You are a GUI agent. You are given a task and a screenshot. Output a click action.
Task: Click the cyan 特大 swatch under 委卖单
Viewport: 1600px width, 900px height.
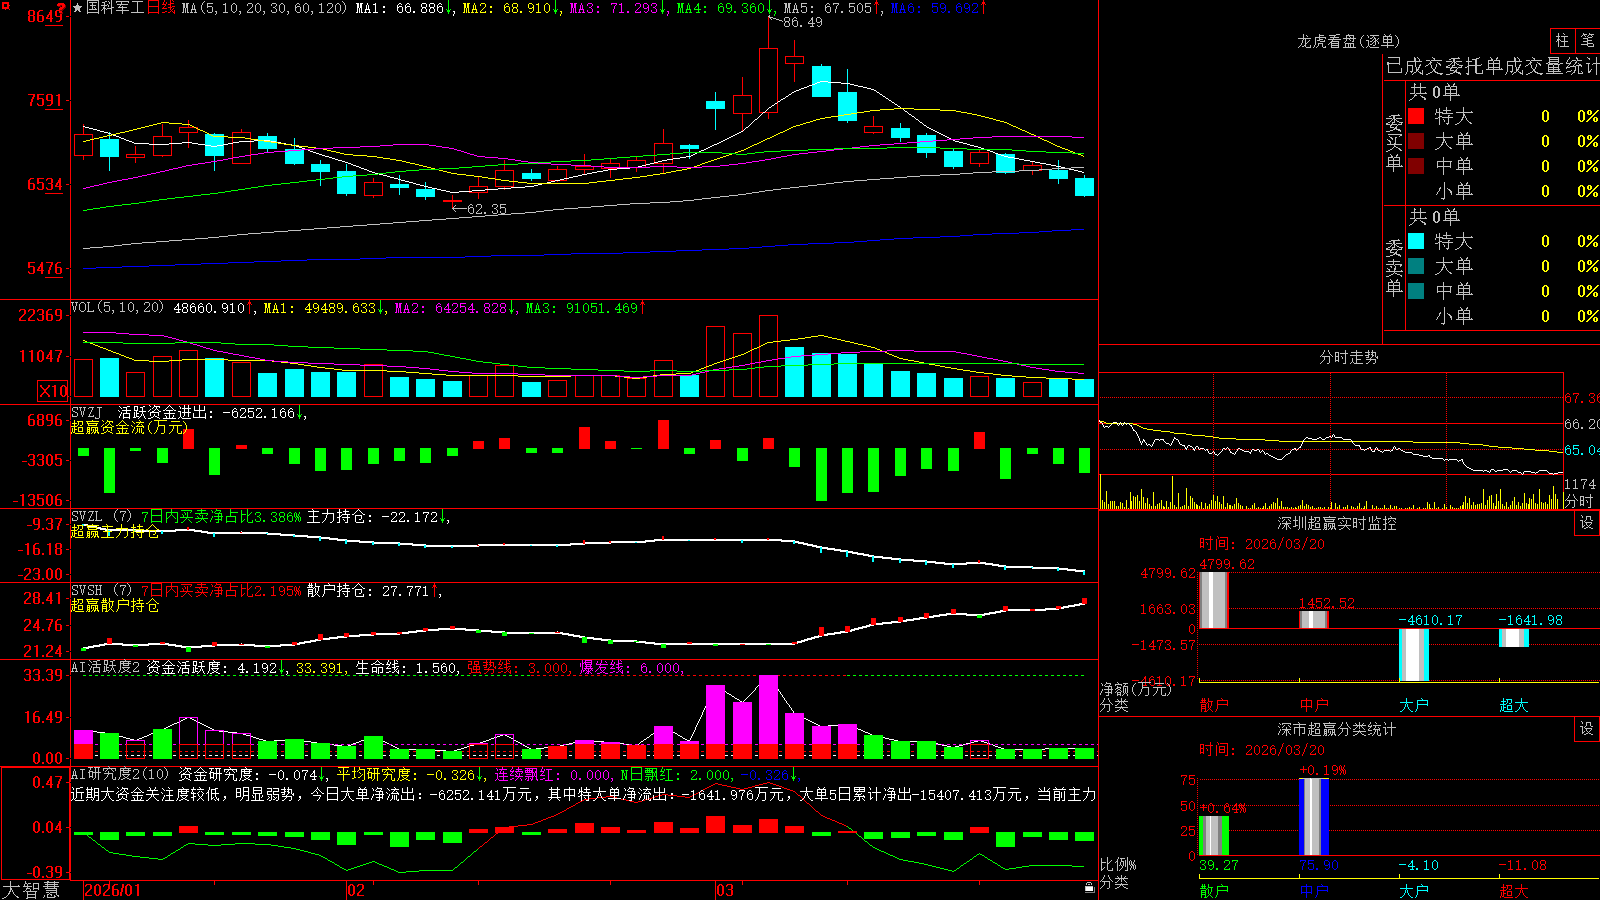pos(1416,241)
